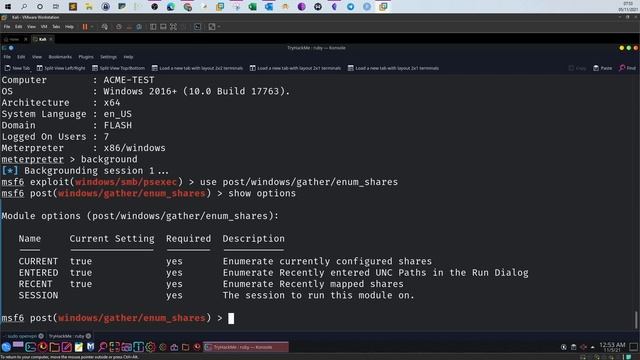640x360 pixels.
Task: Open the Kali application launcher menu
Action: click(6, 347)
